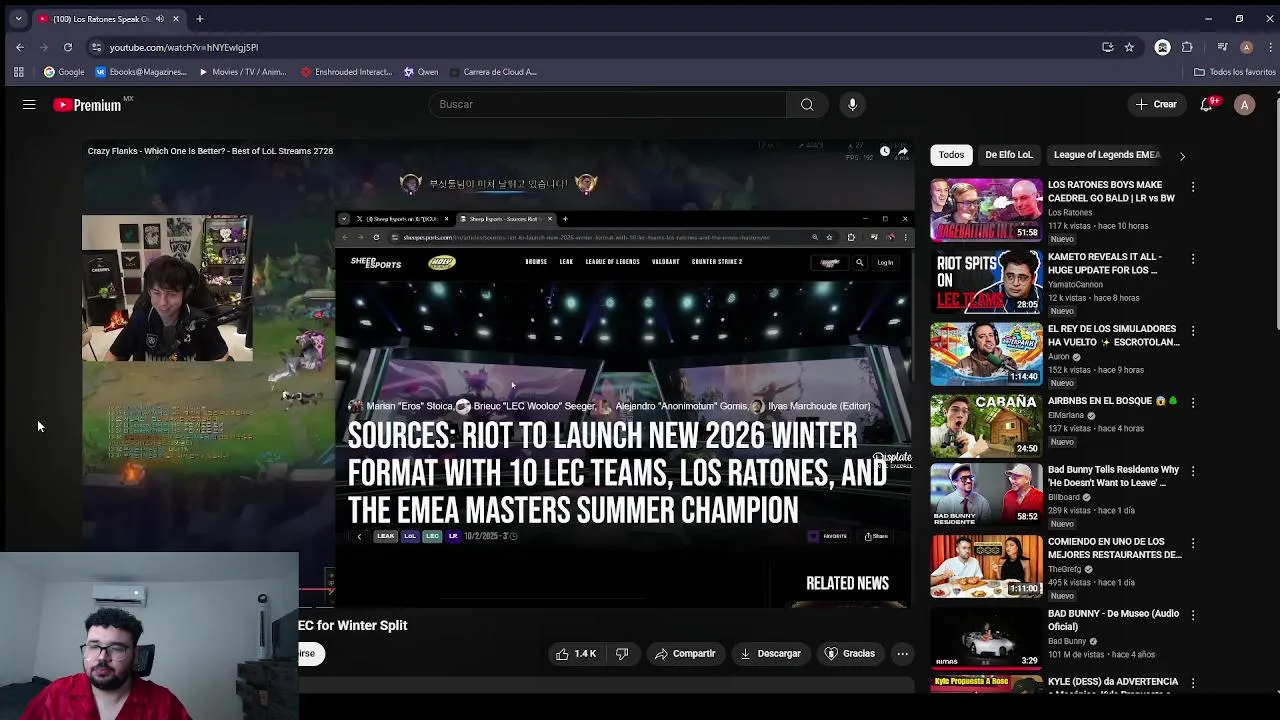The image size is (1280, 720).
Task: Open the Google bookmark
Action: coord(64,72)
